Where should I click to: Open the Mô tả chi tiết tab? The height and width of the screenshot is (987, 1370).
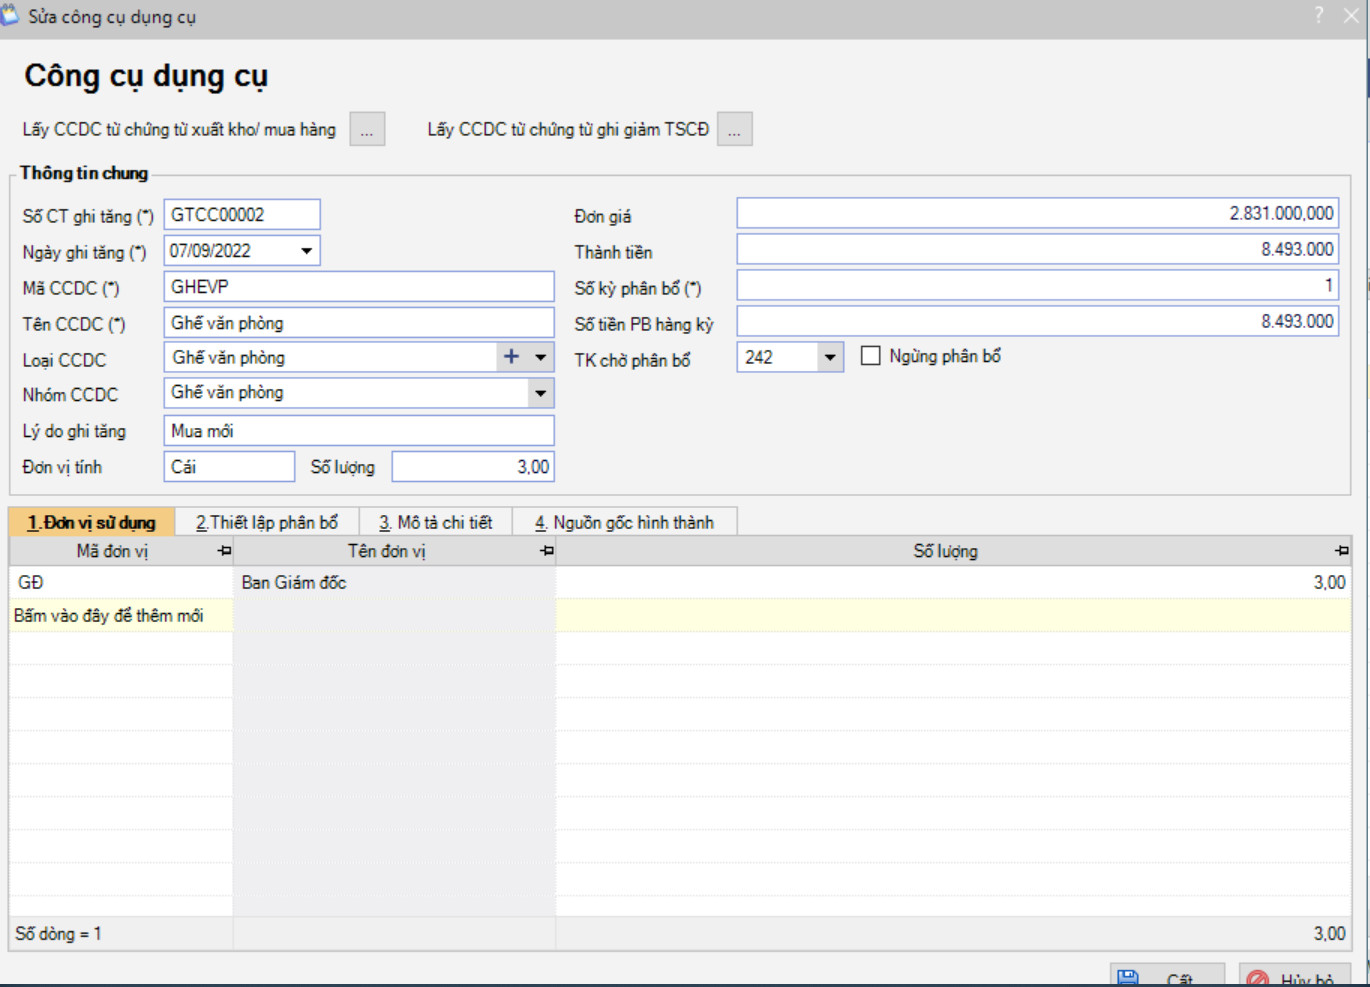tap(435, 522)
